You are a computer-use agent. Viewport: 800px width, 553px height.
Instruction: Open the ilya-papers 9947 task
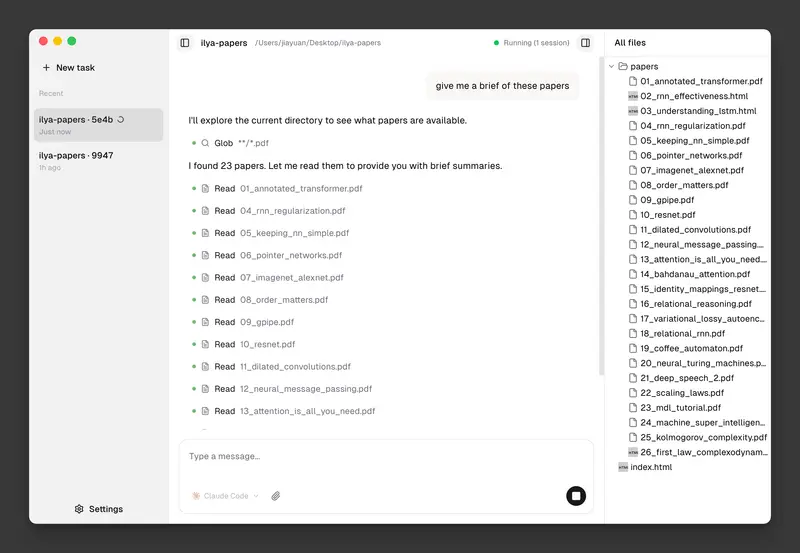(98, 161)
